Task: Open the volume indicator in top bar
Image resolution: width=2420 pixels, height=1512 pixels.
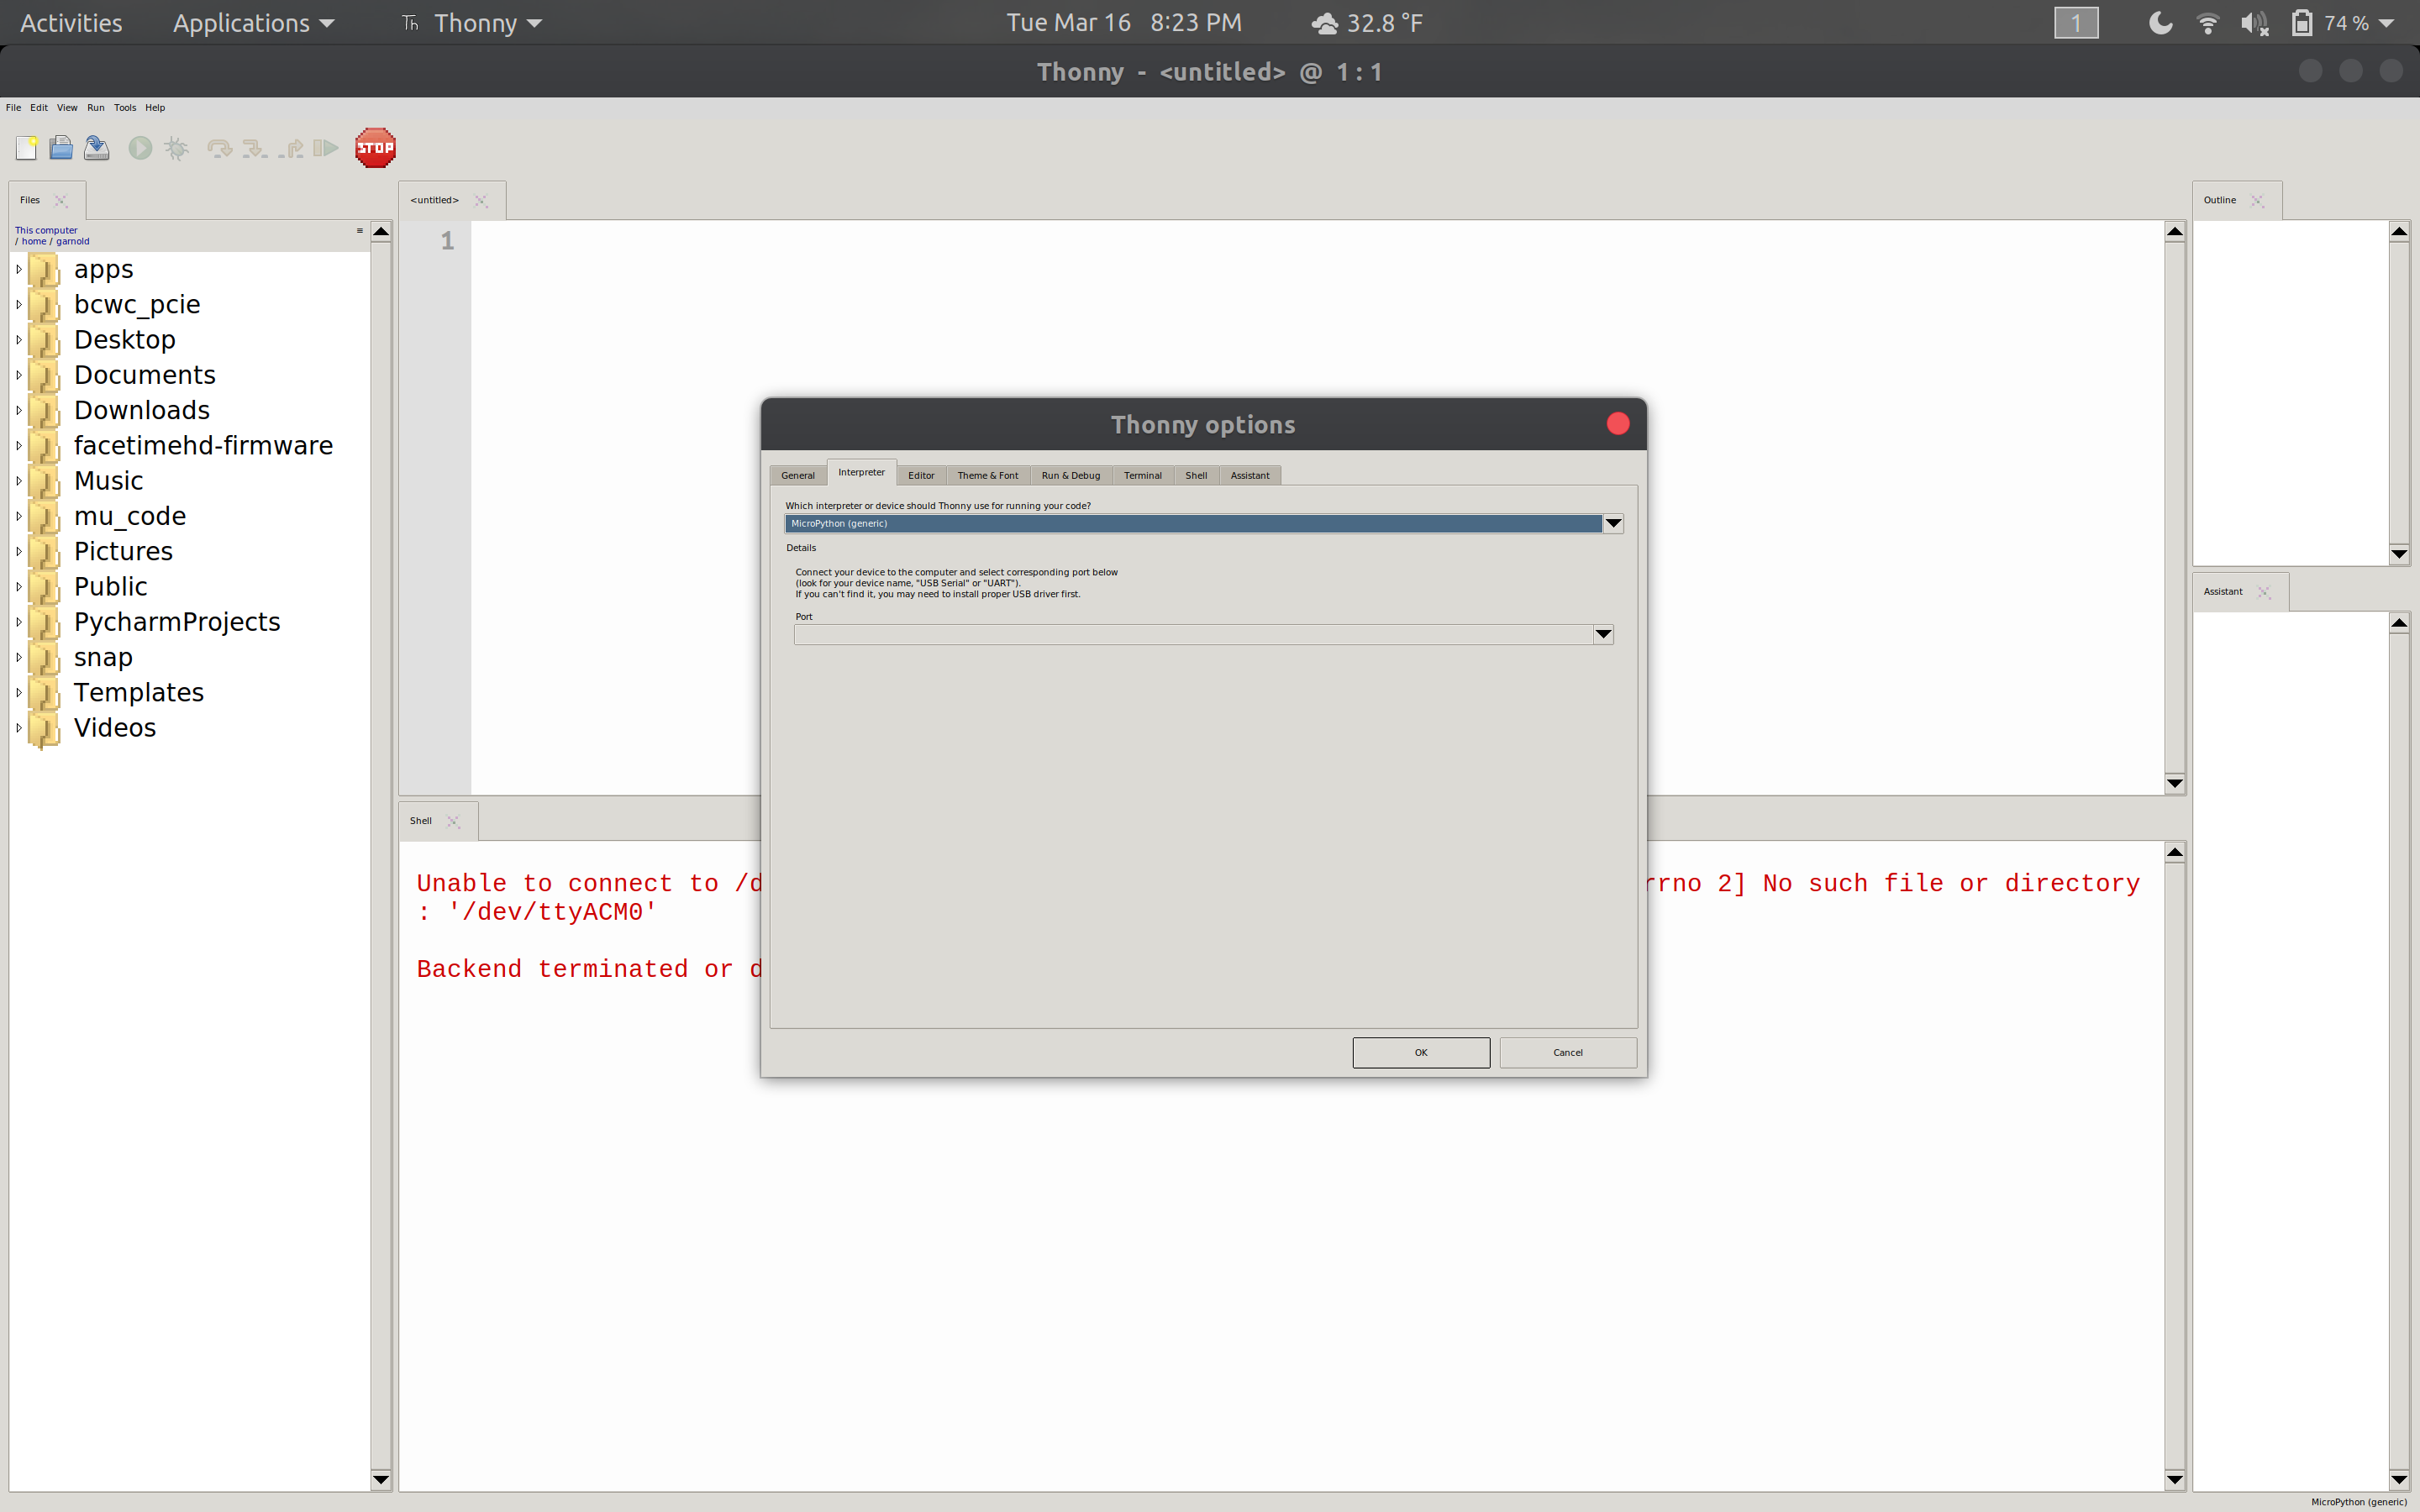Action: pyautogui.click(x=2254, y=23)
